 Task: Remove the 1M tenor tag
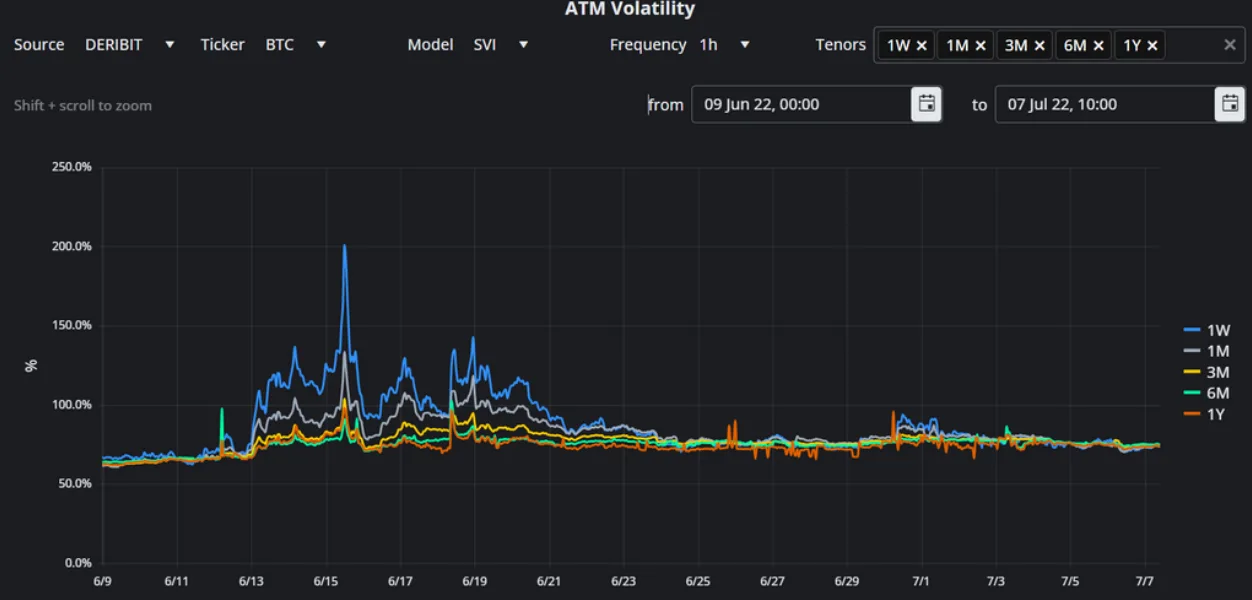(981, 45)
